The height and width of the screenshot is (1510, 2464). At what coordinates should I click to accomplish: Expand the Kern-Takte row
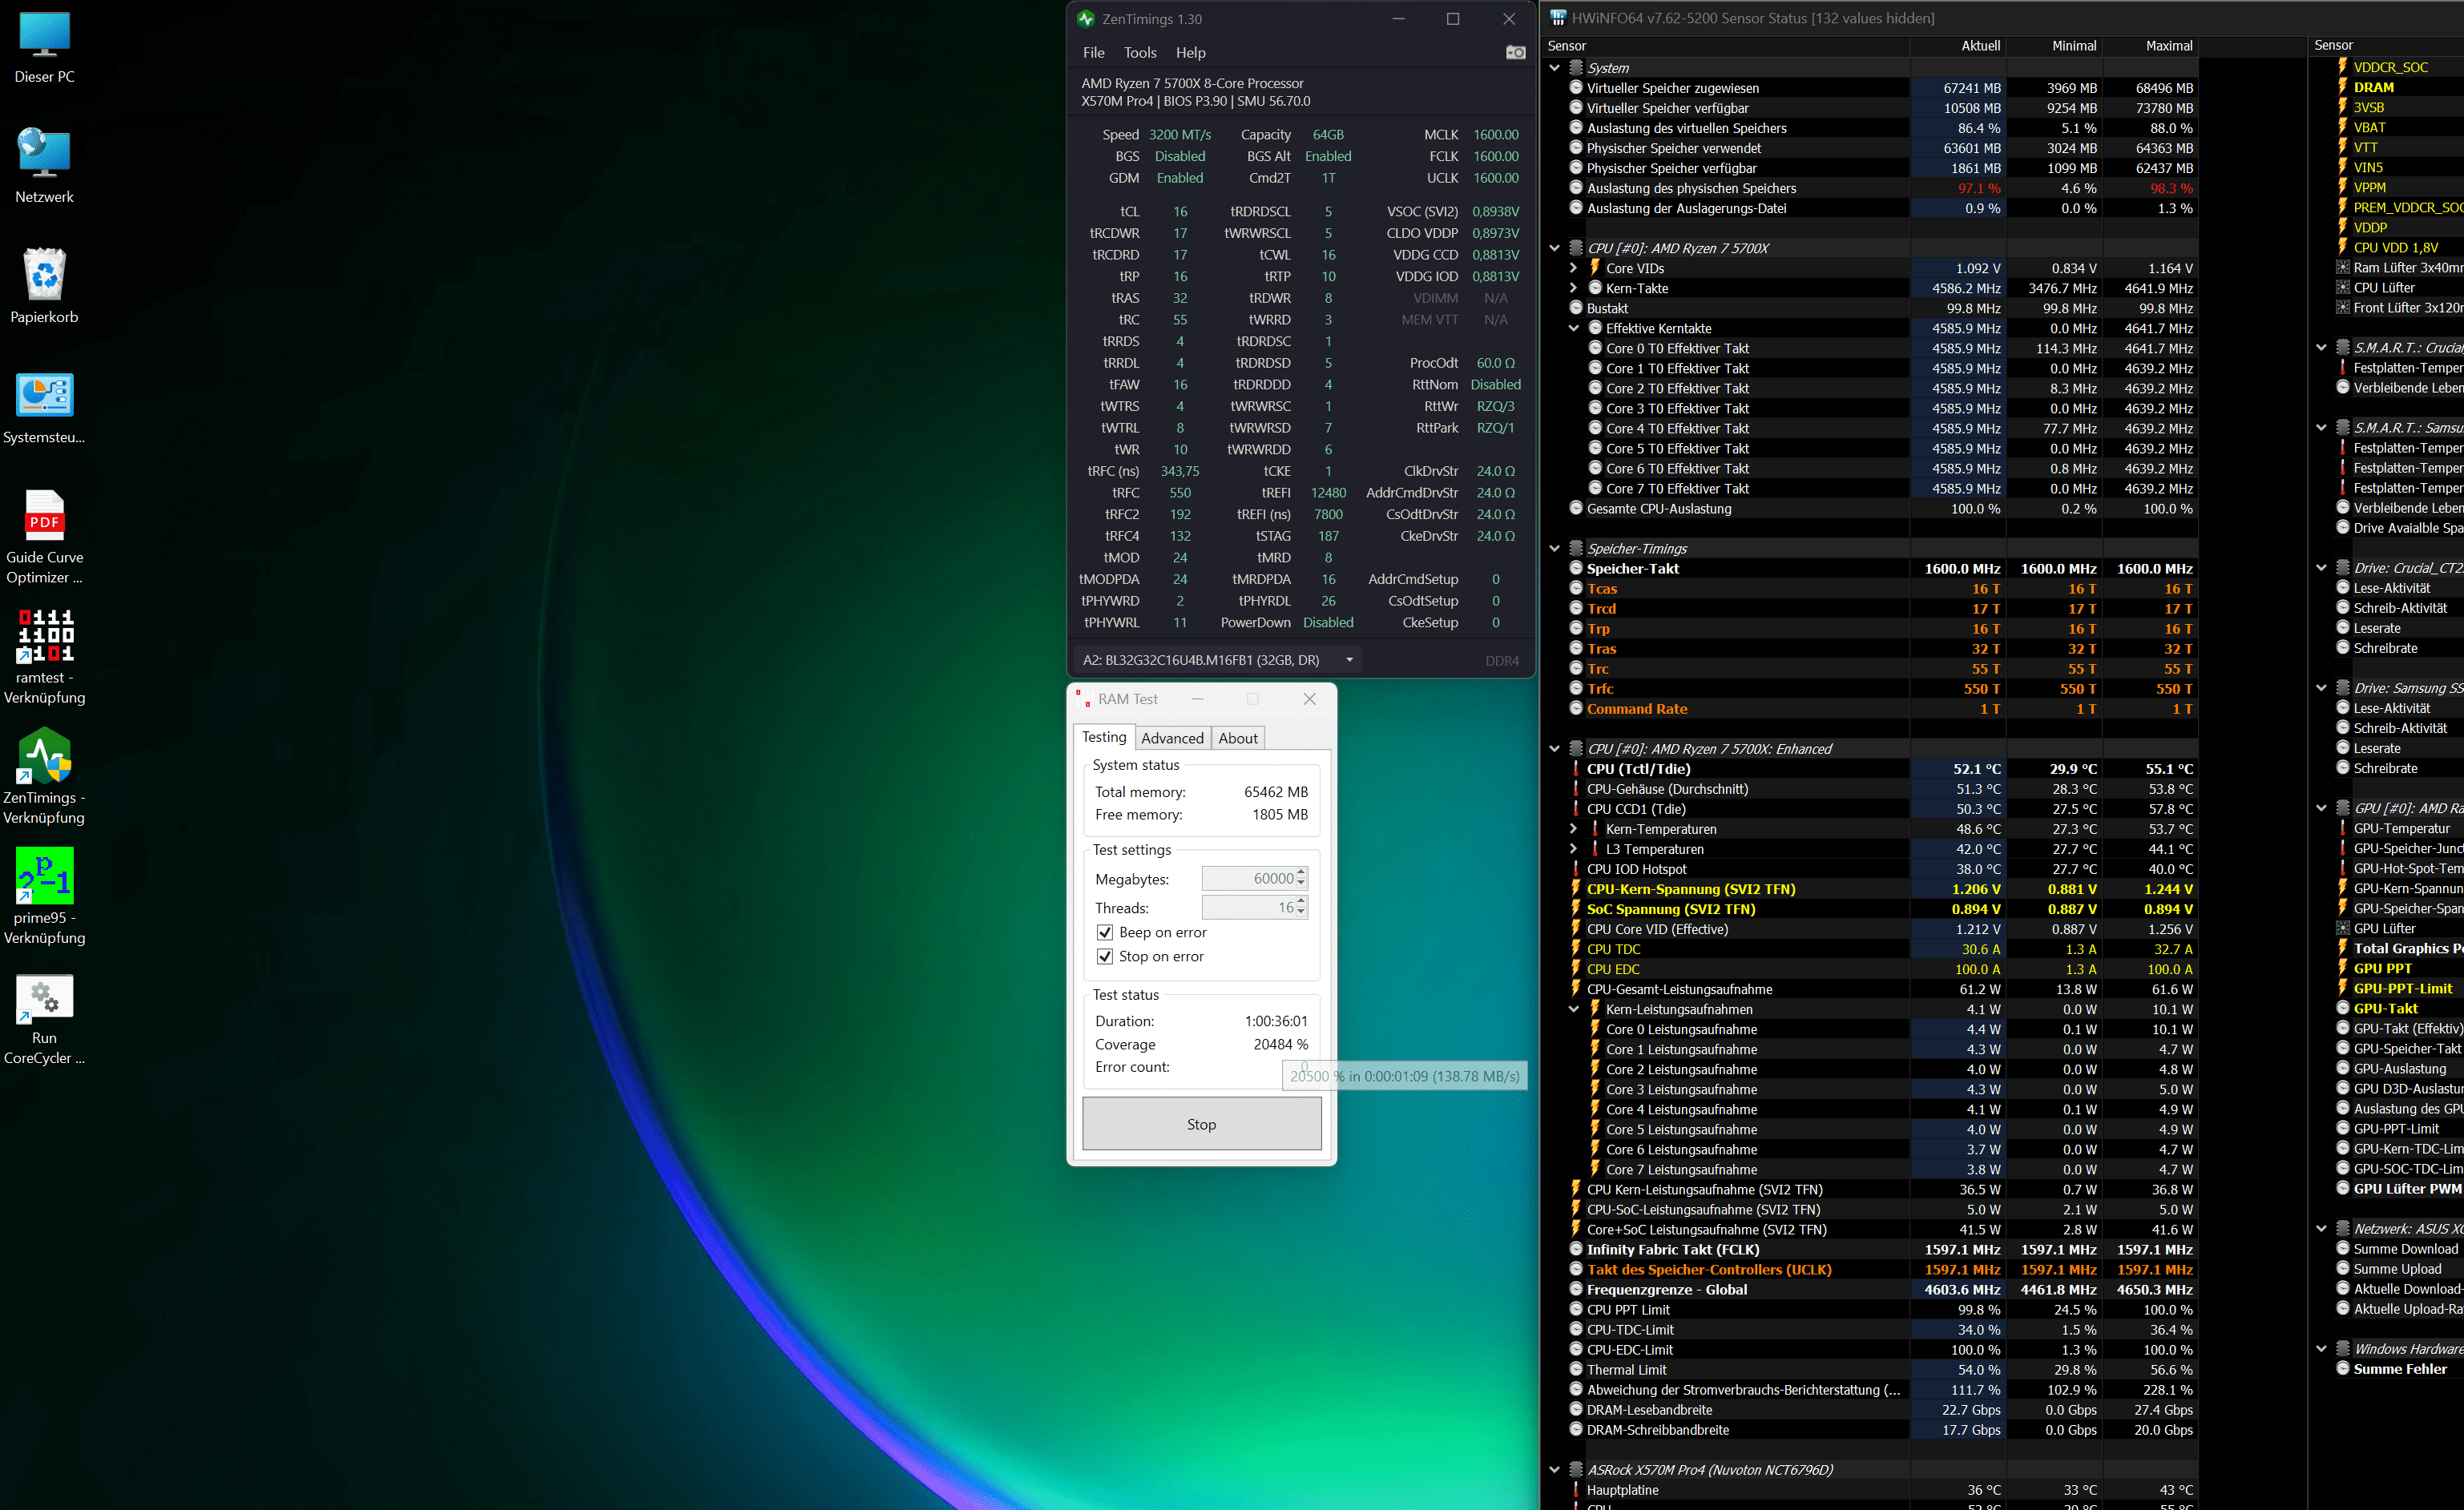(1573, 288)
